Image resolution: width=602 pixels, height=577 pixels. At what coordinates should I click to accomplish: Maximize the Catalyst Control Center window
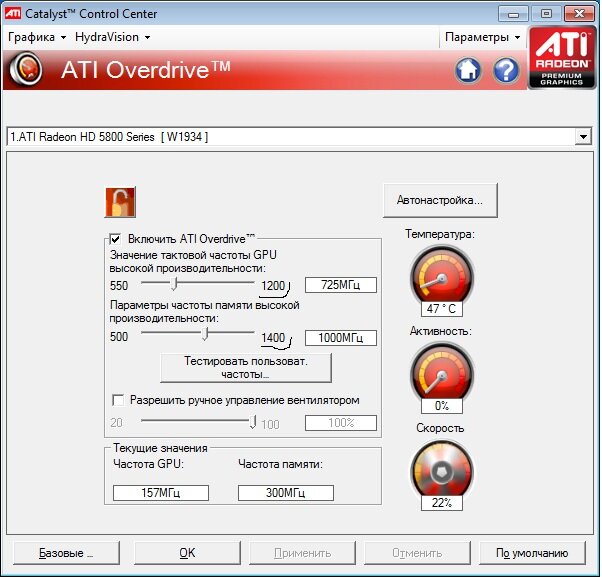pyautogui.click(x=546, y=14)
